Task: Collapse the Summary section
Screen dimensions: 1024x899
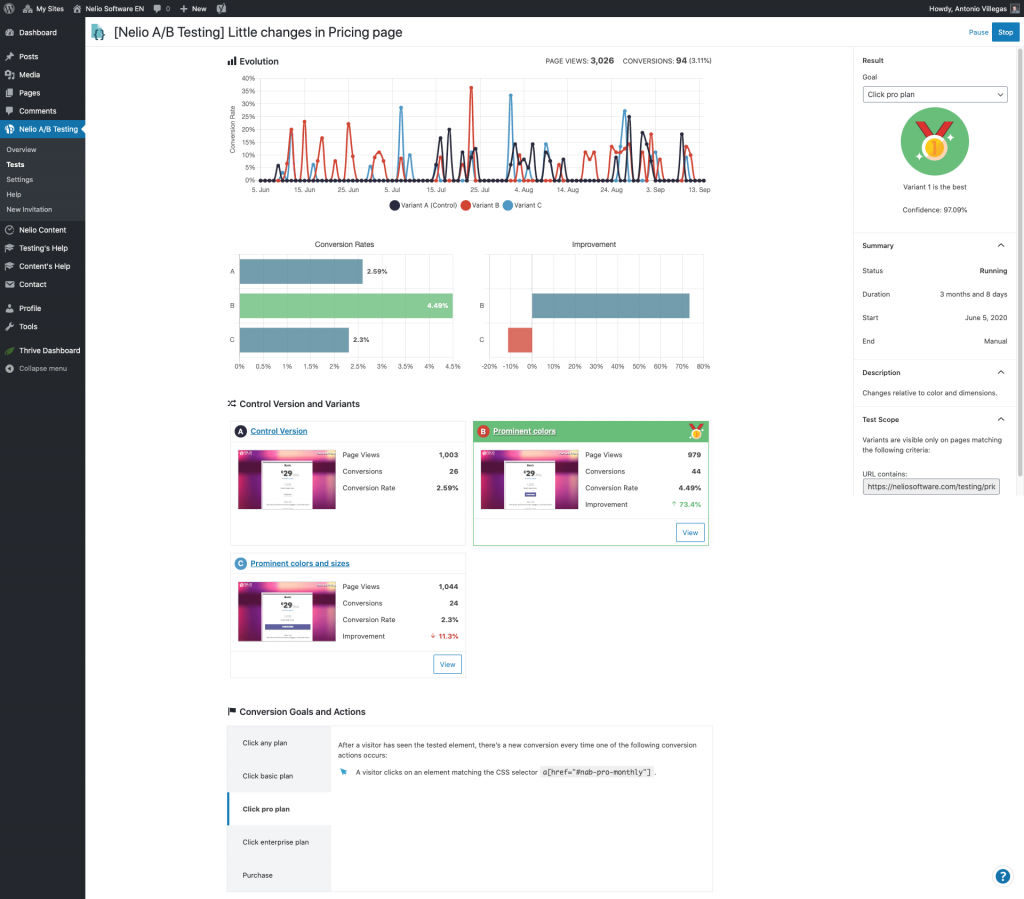Action: tap(1000, 245)
